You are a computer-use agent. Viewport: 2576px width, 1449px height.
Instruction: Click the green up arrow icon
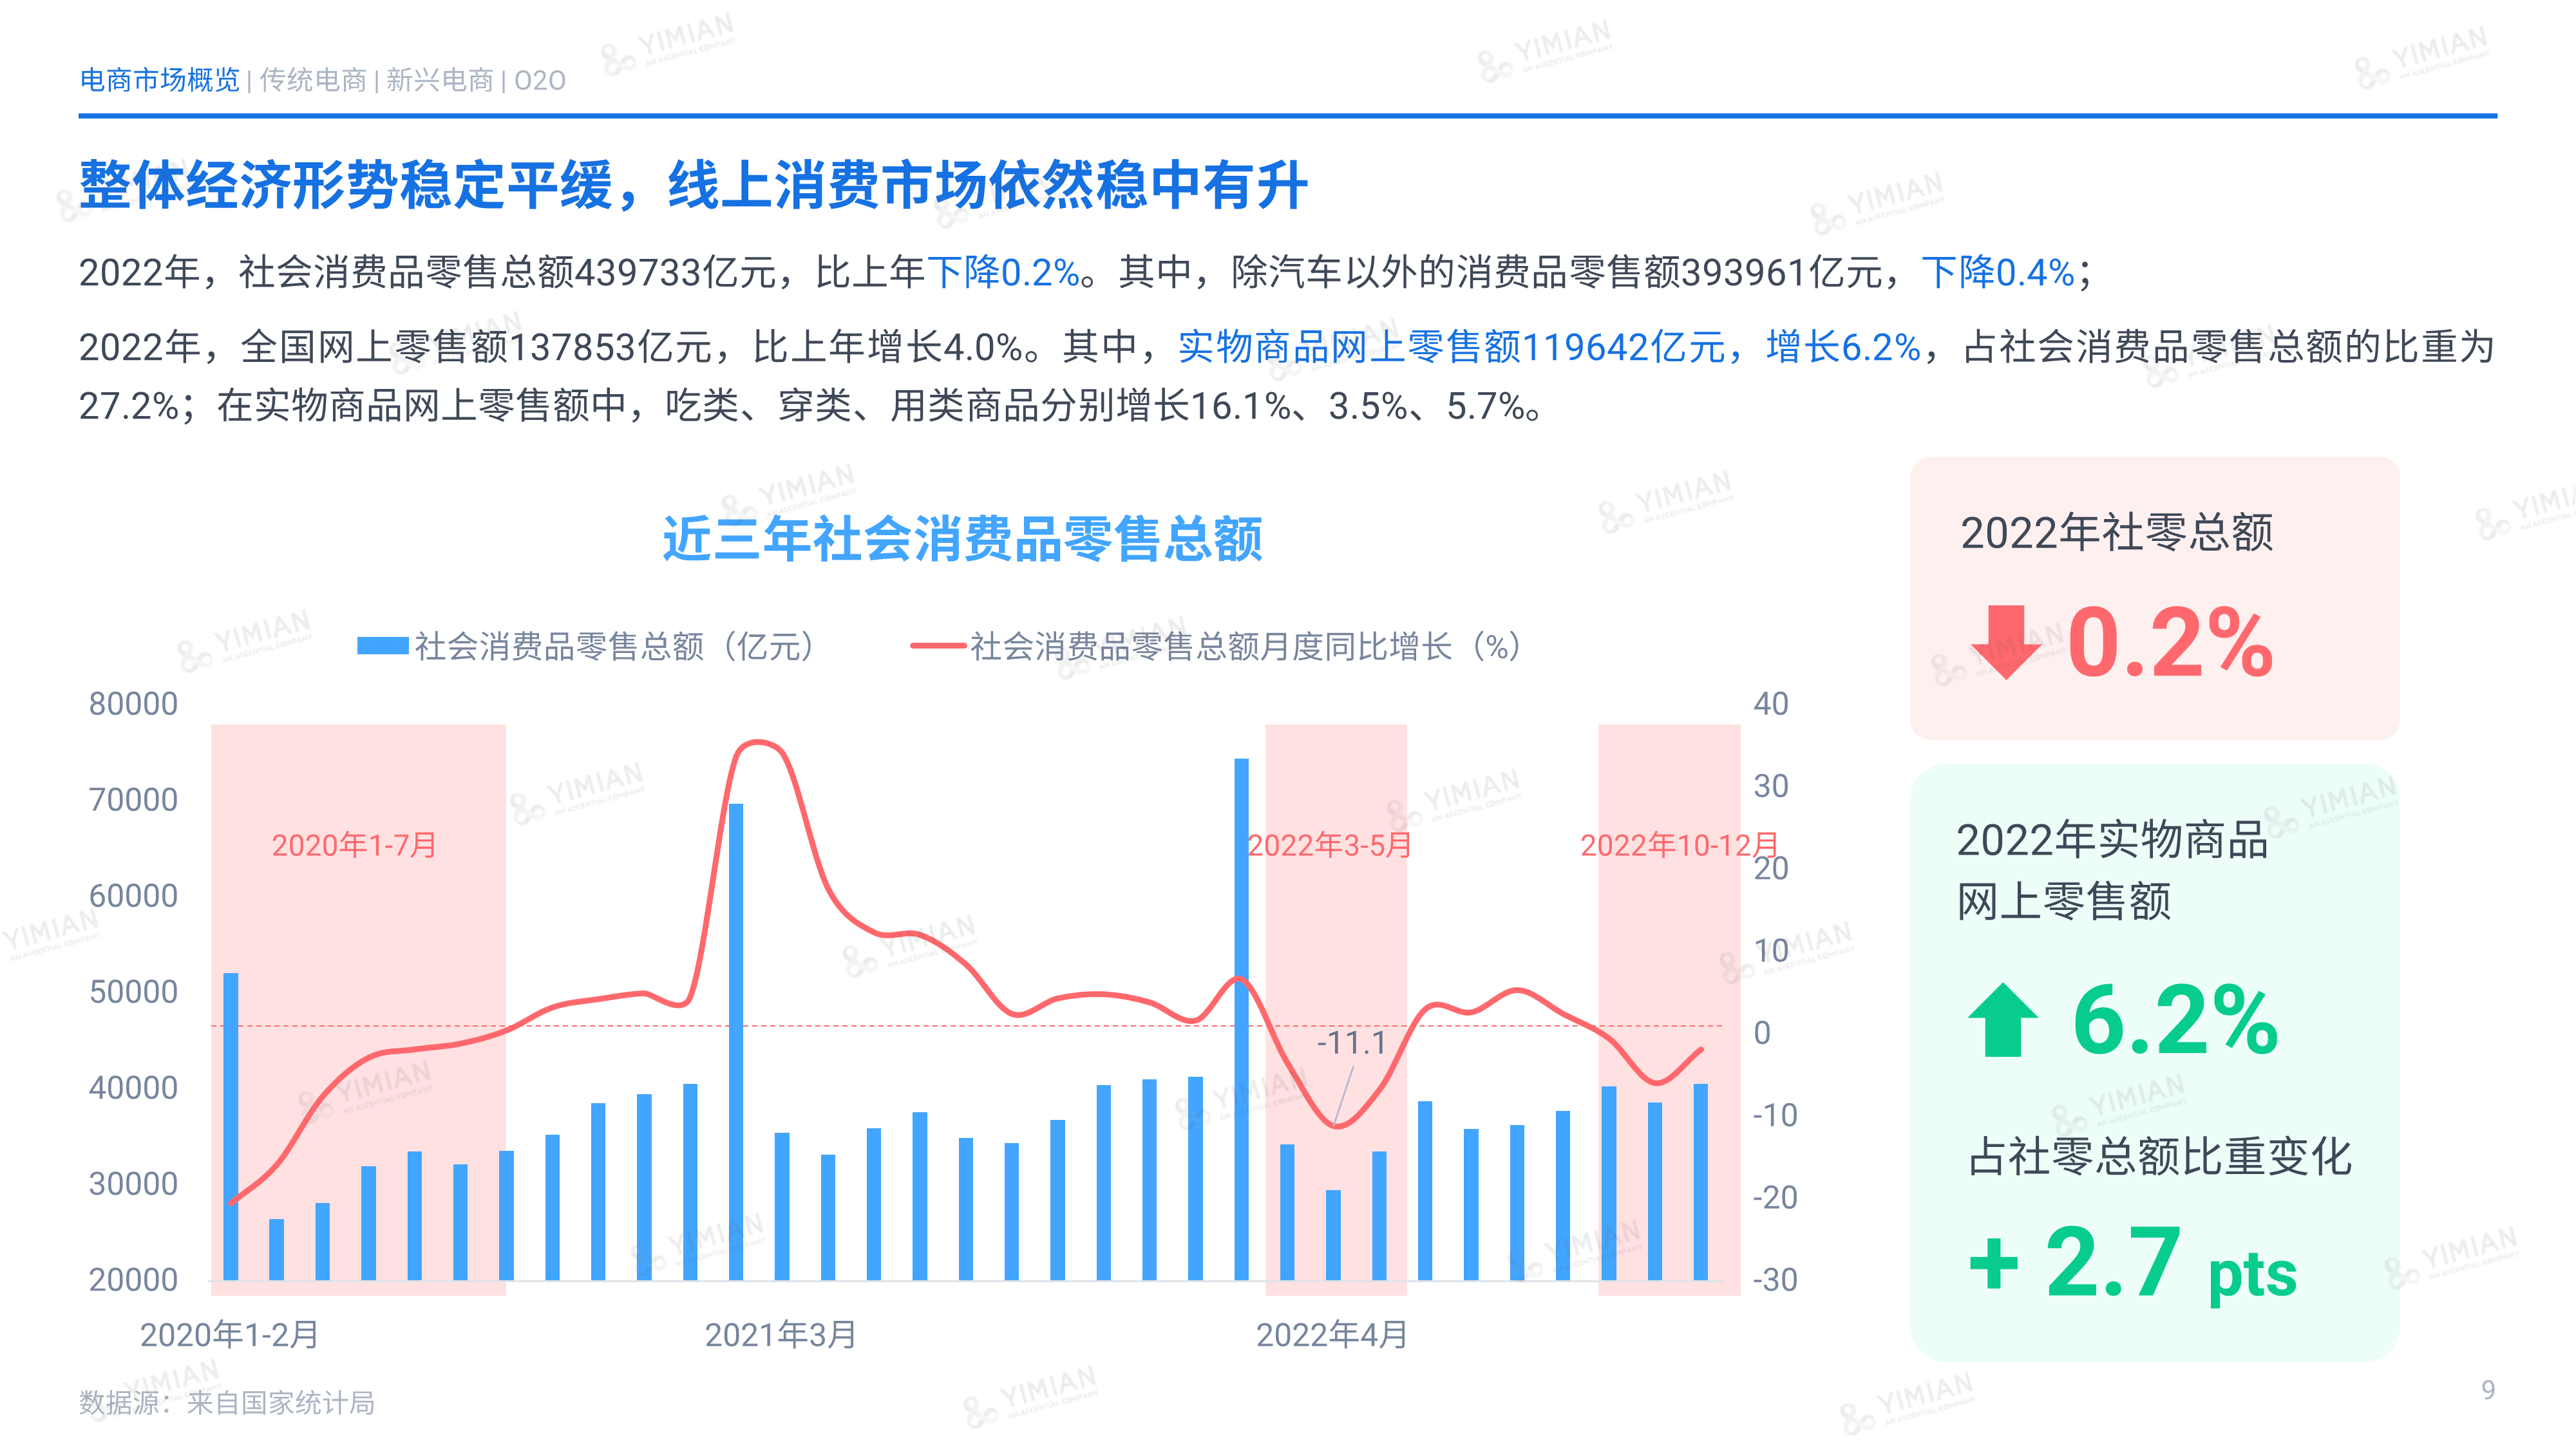[x=2002, y=1020]
